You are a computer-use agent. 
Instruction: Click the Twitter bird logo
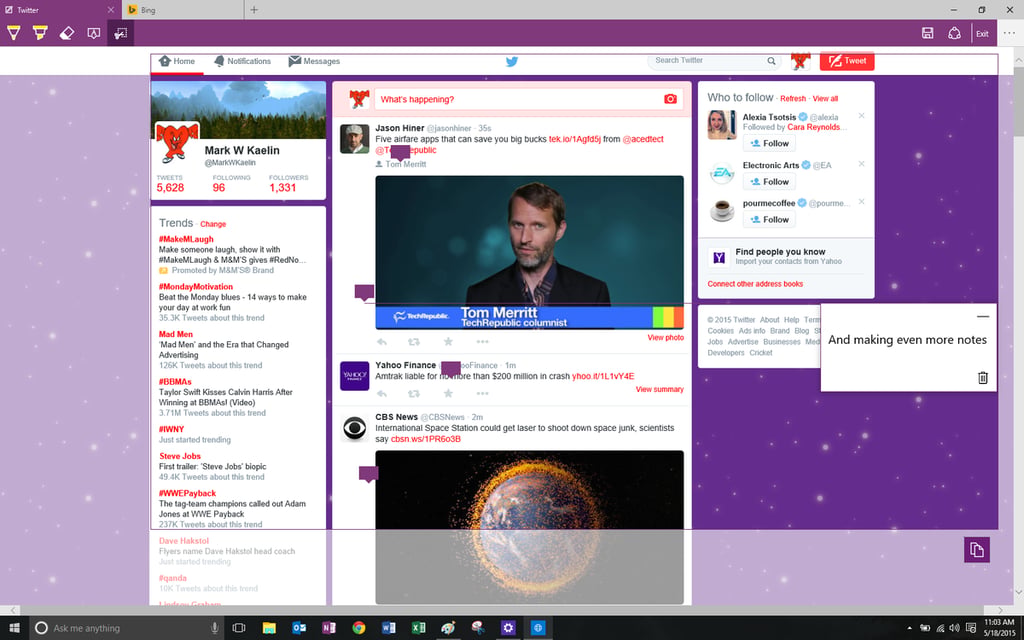(x=512, y=61)
